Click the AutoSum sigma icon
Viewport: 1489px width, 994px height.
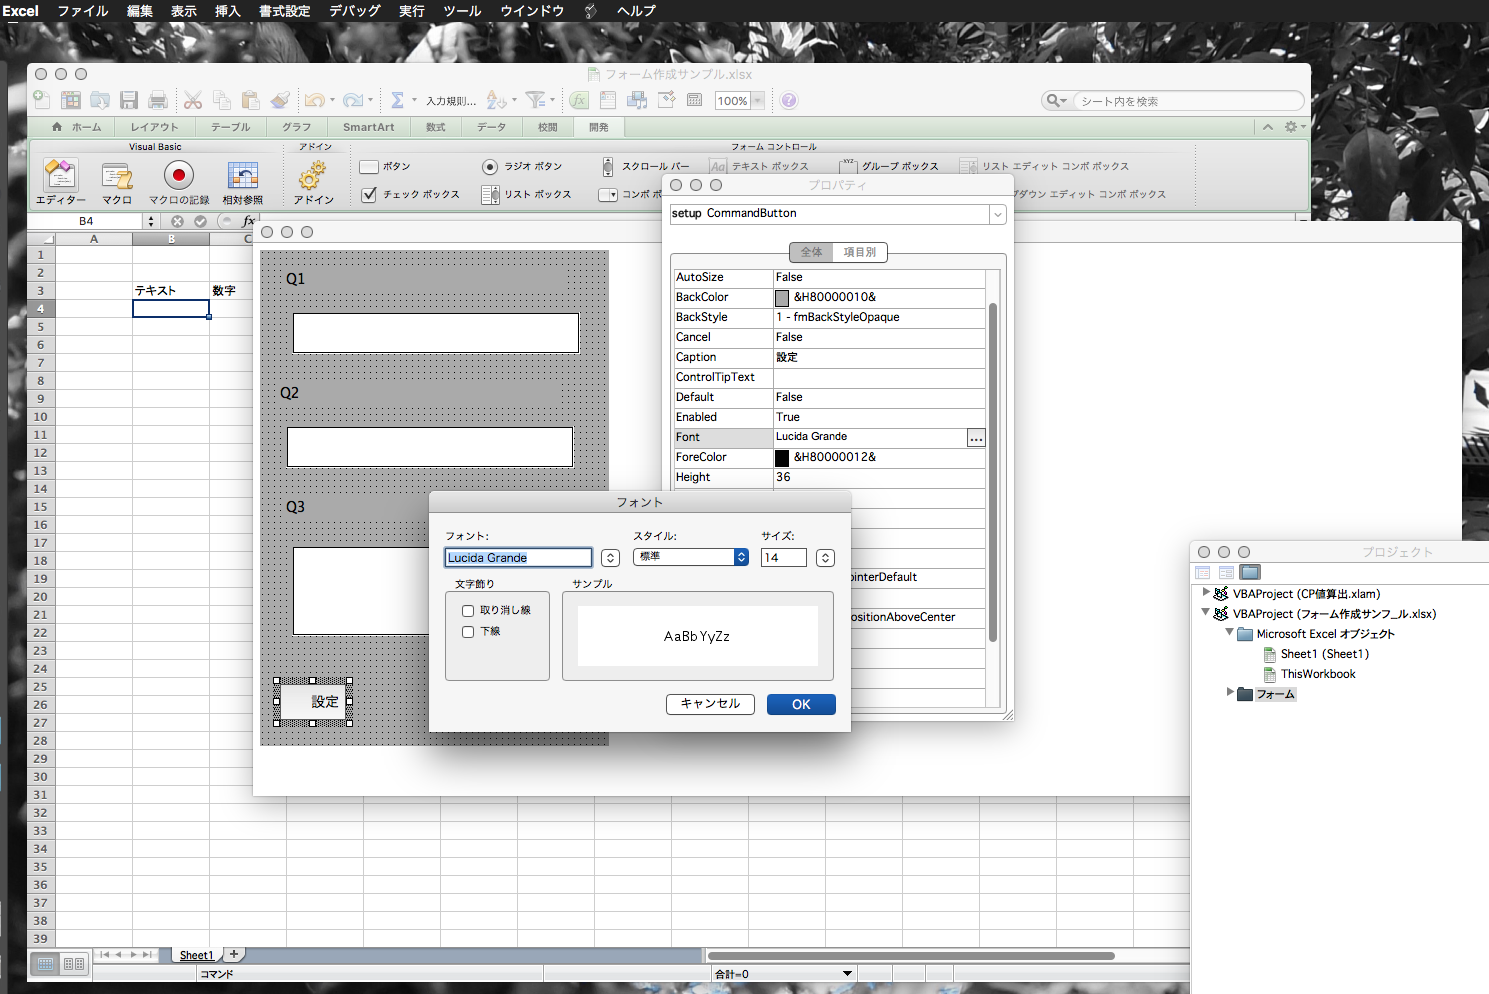pyautogui.click(x=397, y=100)
